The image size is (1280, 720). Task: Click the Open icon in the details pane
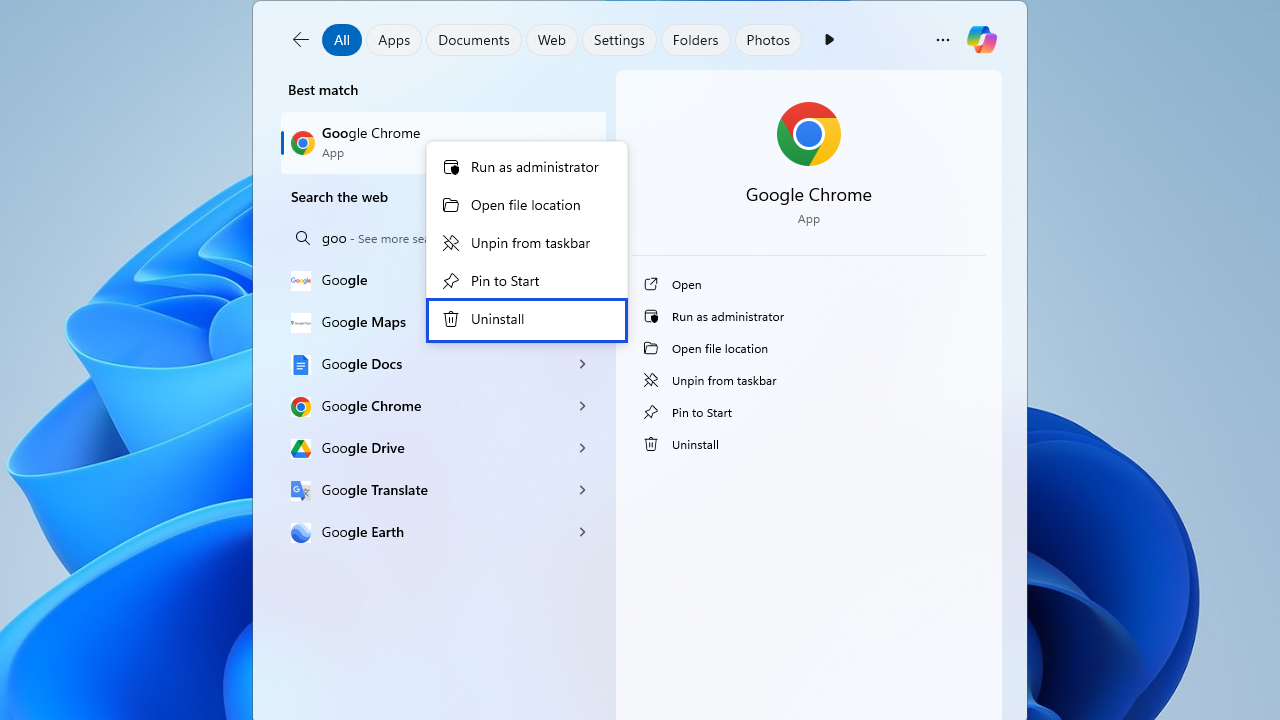[x=651, y=285]
